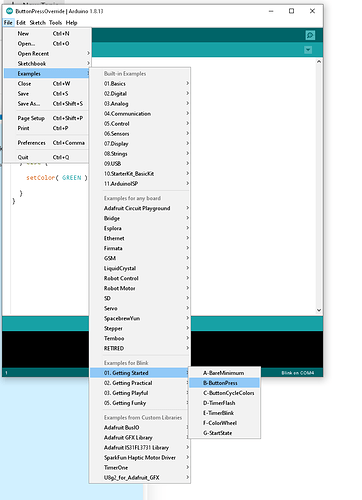Open the 10.StarterKit_BasicKit submenu
This screenshot has height=500, width=362.
click(x=140, y=174)
